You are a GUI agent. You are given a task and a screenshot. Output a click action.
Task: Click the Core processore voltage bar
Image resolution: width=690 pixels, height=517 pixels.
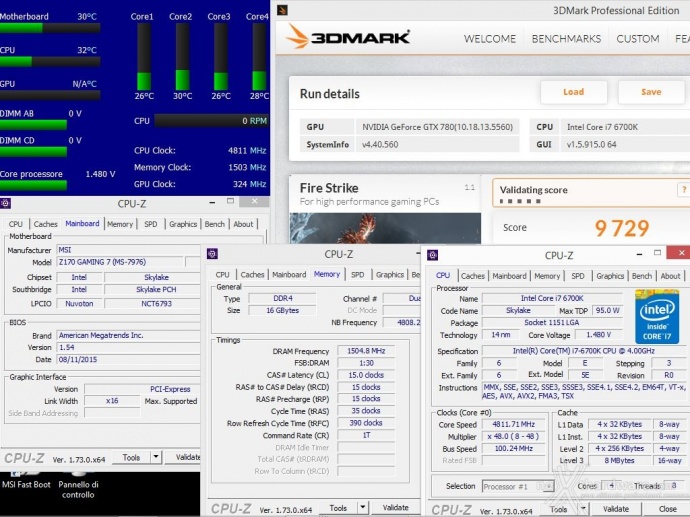pyautogui.click(x=33, y=185)
